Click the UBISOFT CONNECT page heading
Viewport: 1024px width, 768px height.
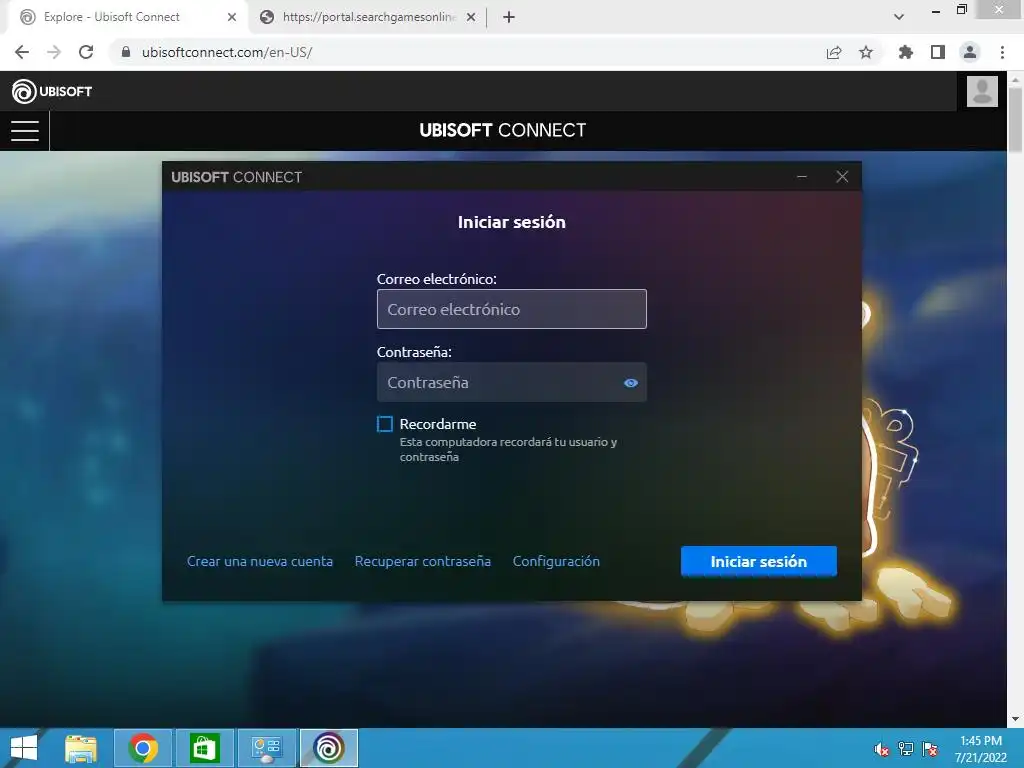click(502, 130)
